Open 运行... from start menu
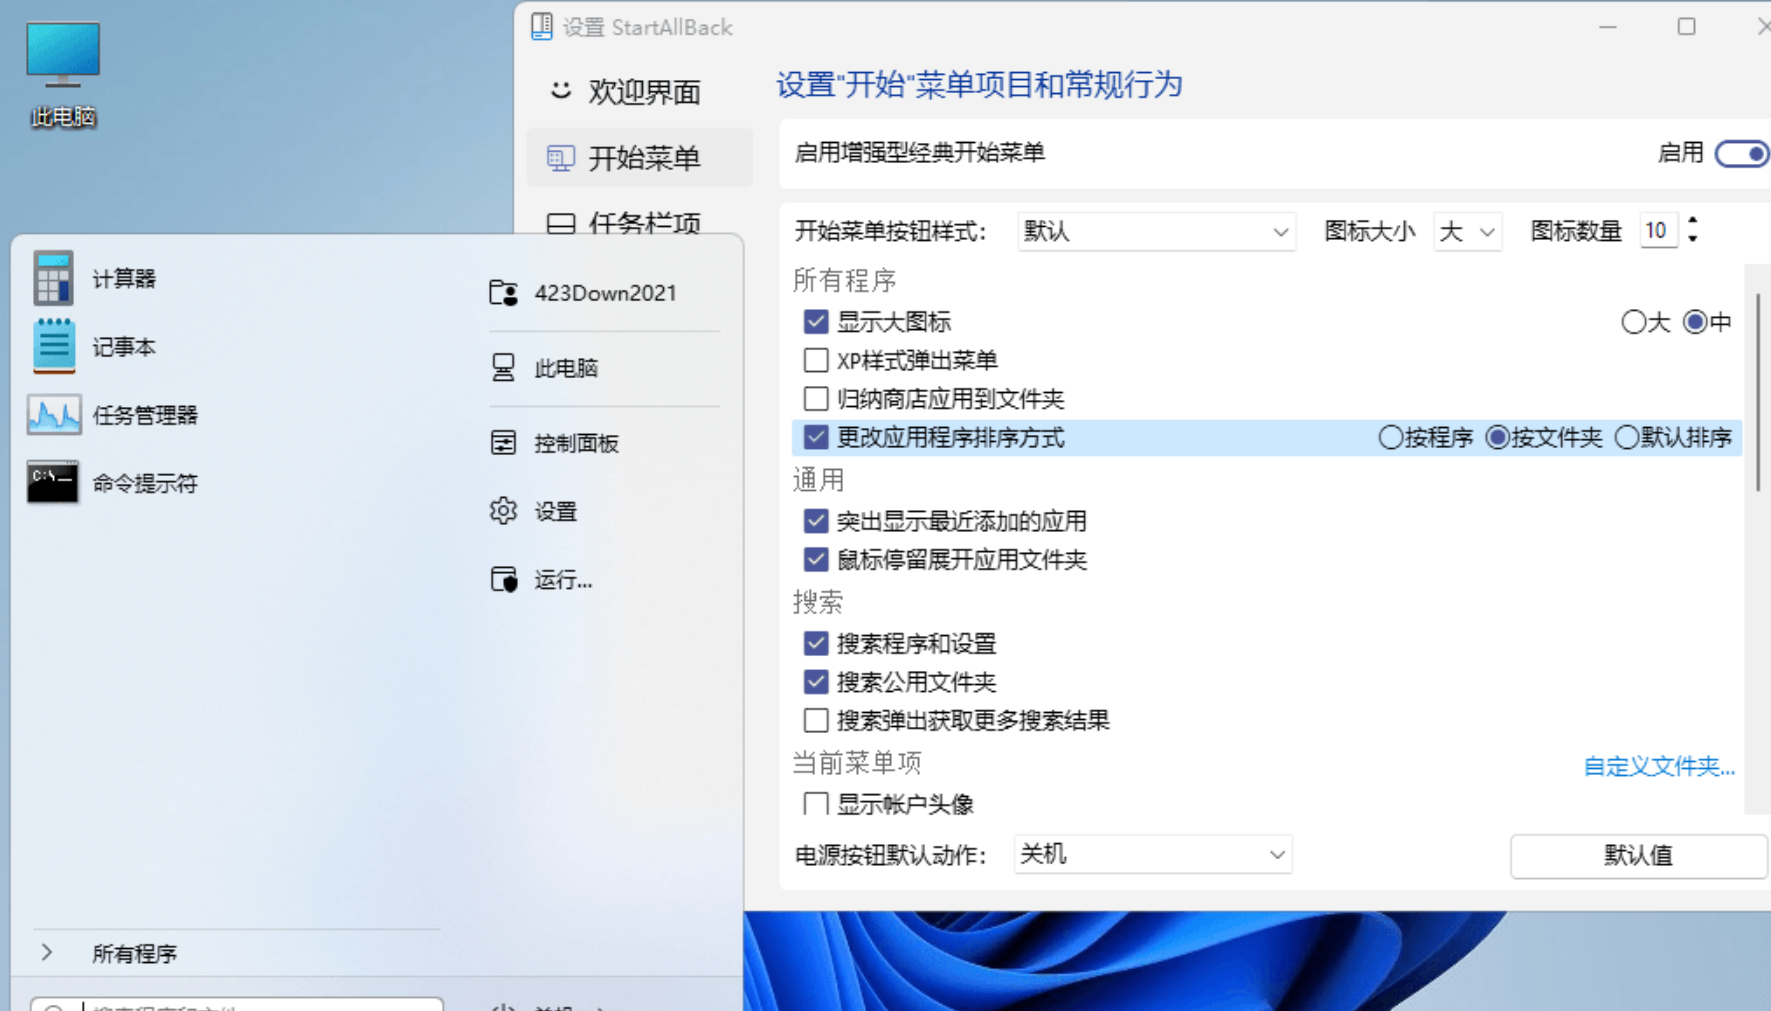This screenshot has height=1011, width=1771. click(563, 579)
